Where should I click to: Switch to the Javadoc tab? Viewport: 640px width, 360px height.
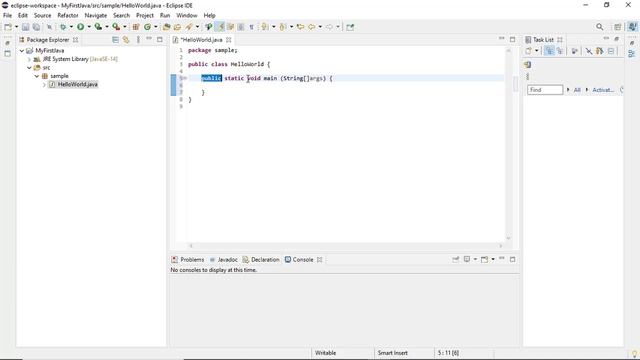pyautogui.click(x=223, y=260)
